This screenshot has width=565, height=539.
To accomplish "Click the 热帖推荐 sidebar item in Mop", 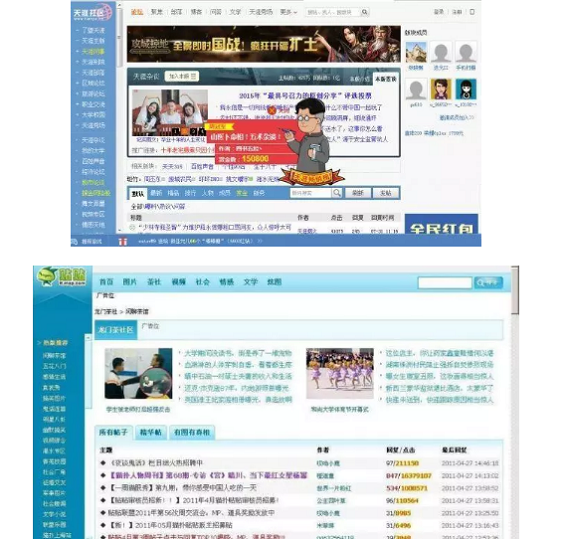I will point(55,343).
